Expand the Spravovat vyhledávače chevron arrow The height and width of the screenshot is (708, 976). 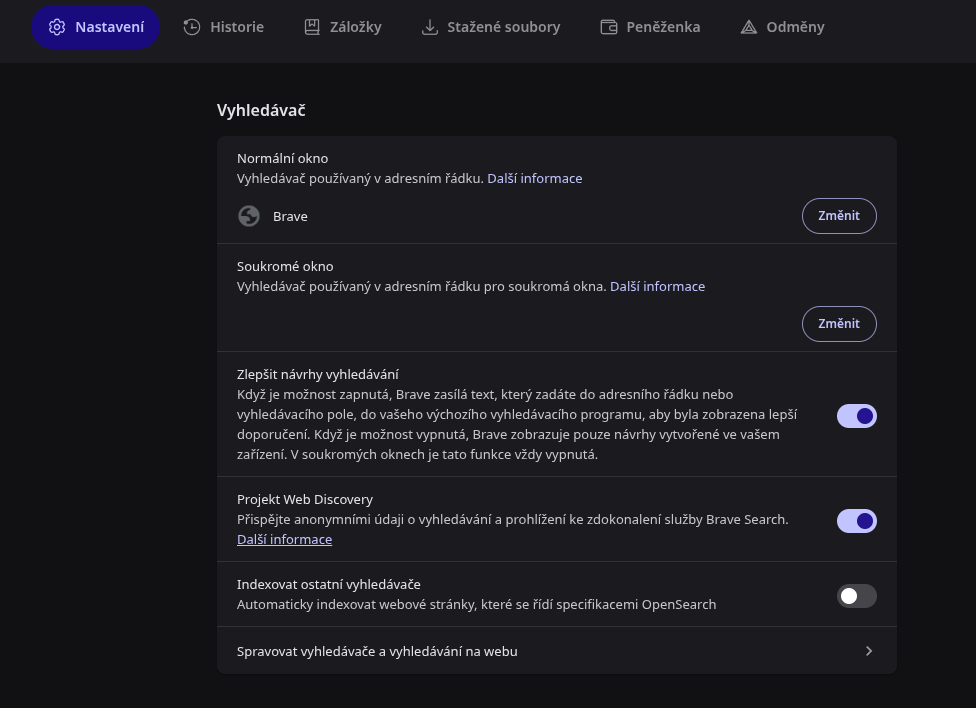click(x=868, y=651)
